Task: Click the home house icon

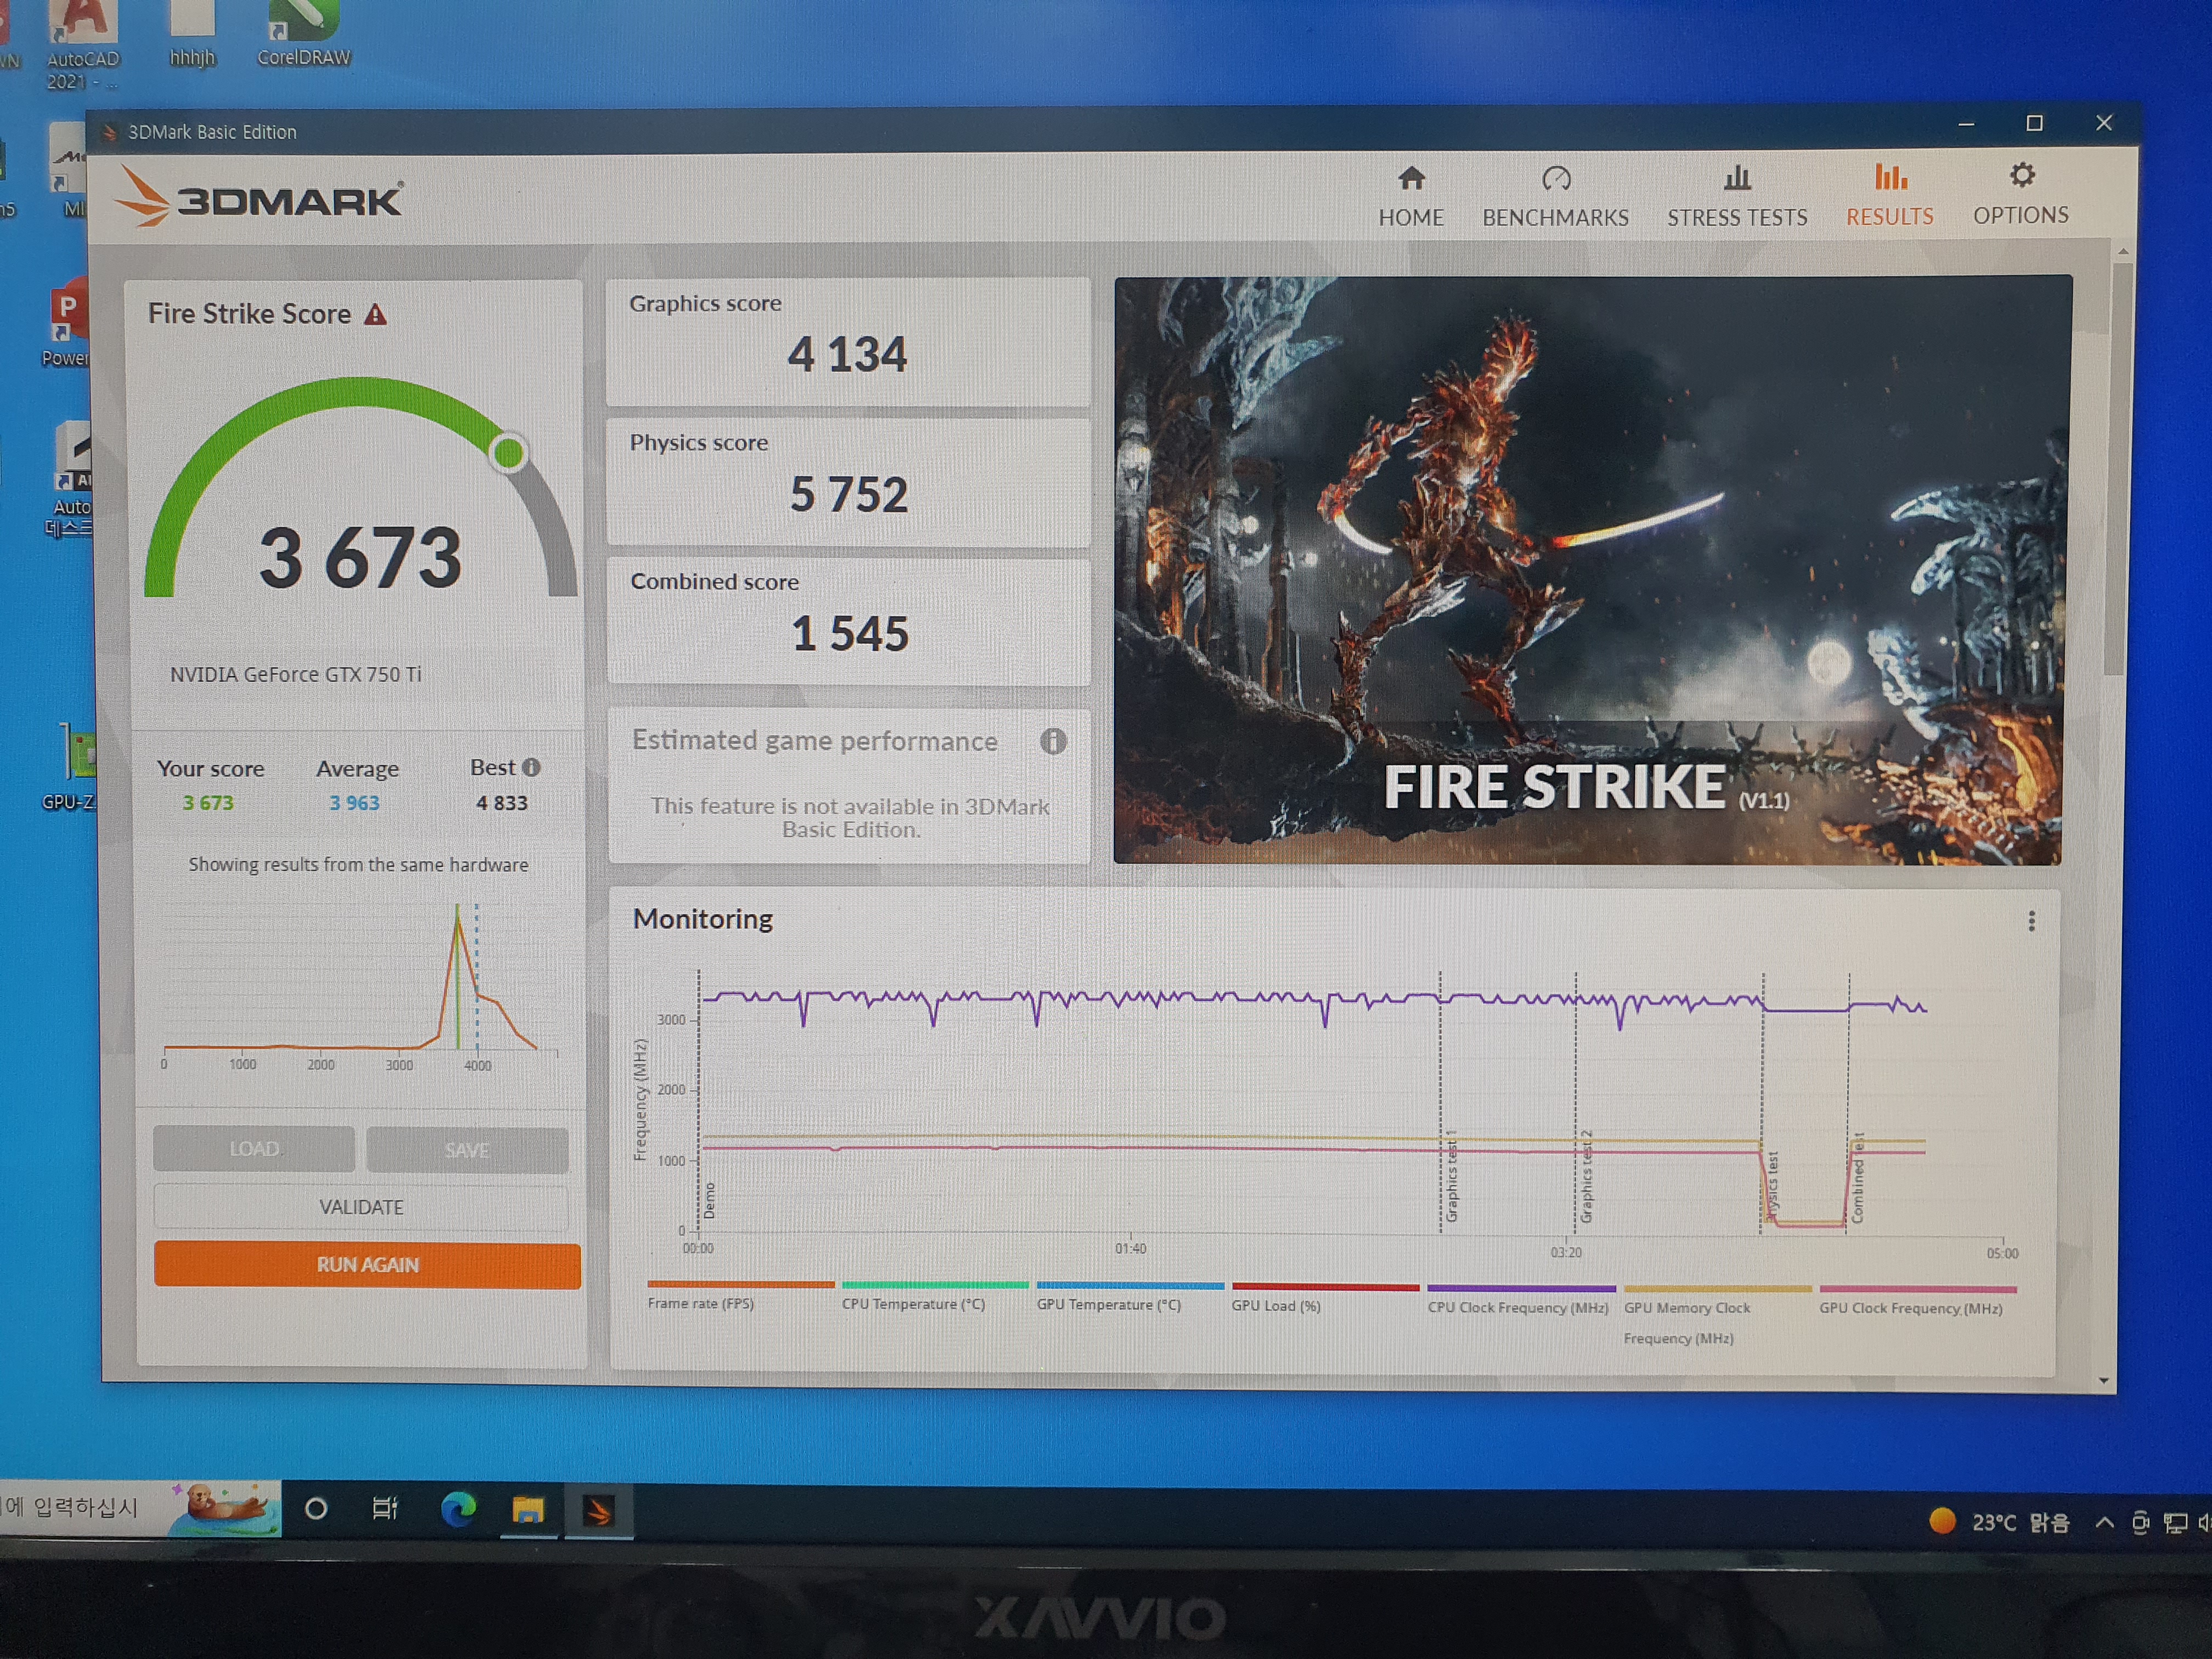Action: (1411, 178)
